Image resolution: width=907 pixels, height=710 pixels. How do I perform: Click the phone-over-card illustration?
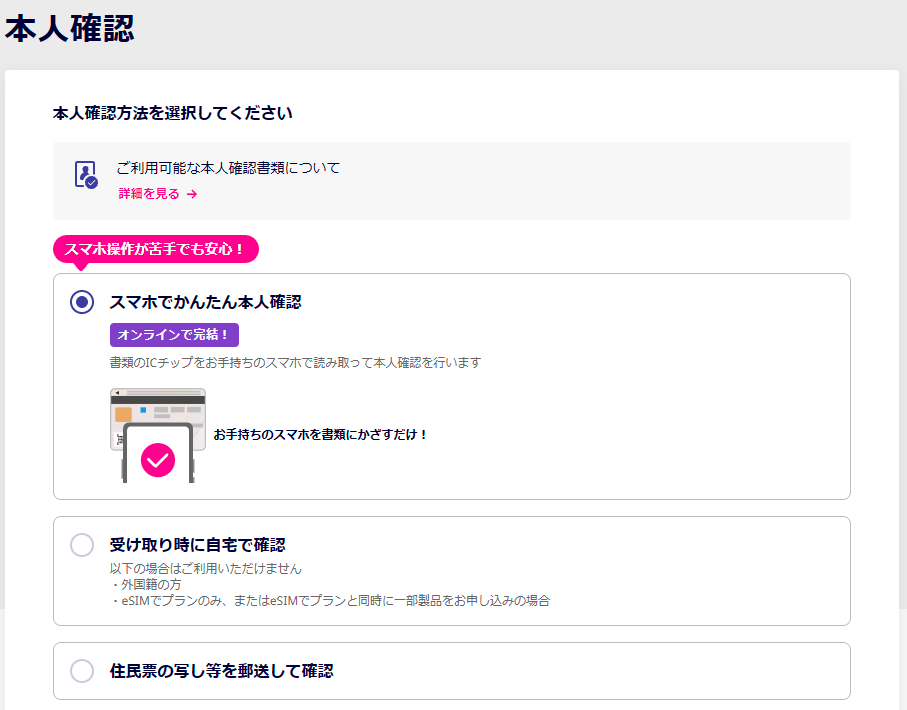pos(158,435)
